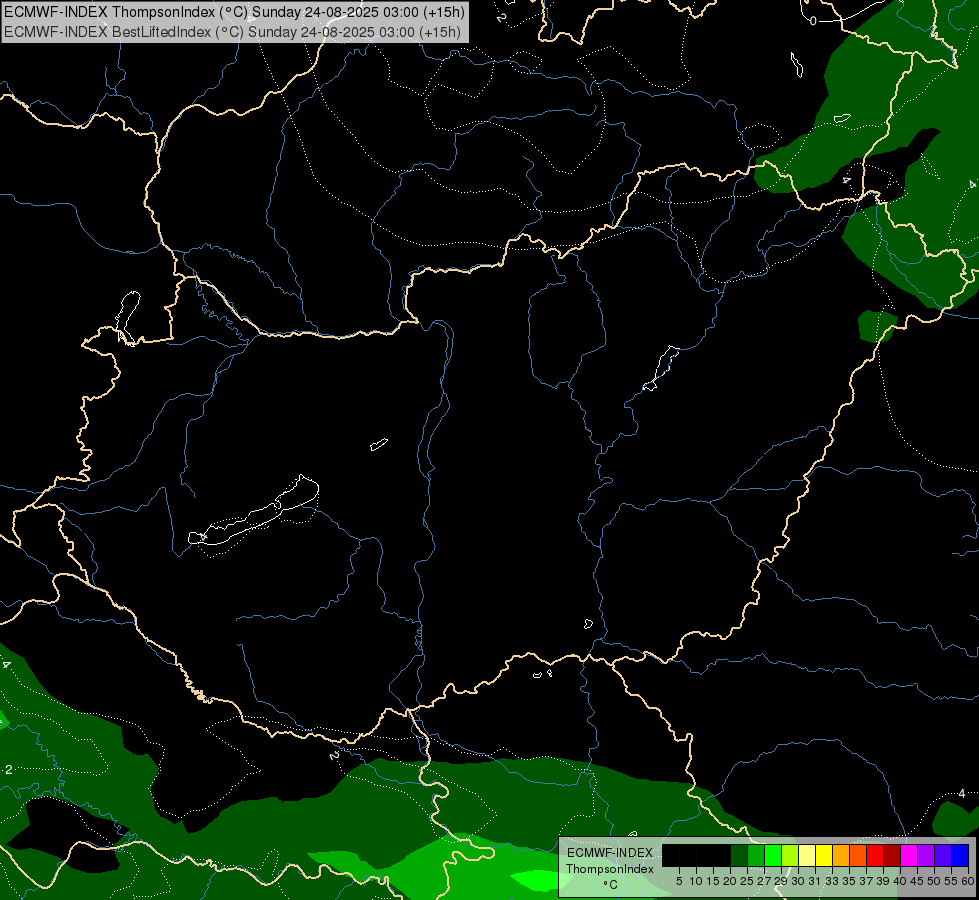Viewport: 979px width, 900px height.
Task: Click the legend unit label '°C'
Action: point(610,885)
